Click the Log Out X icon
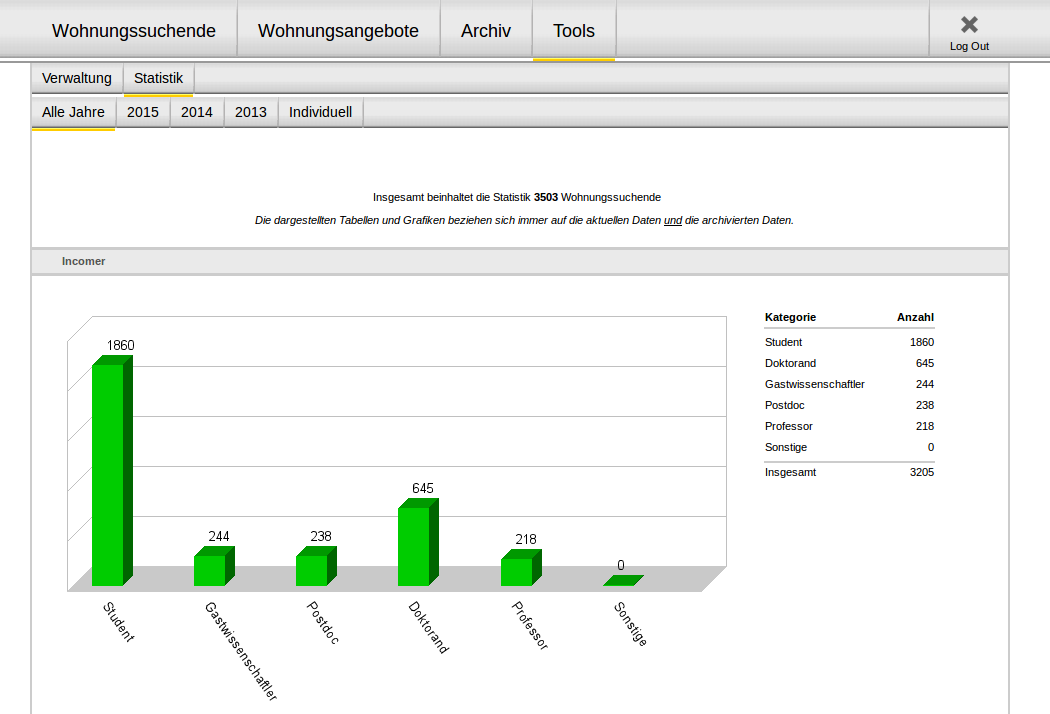1050x714 pixels. [969, 25]
